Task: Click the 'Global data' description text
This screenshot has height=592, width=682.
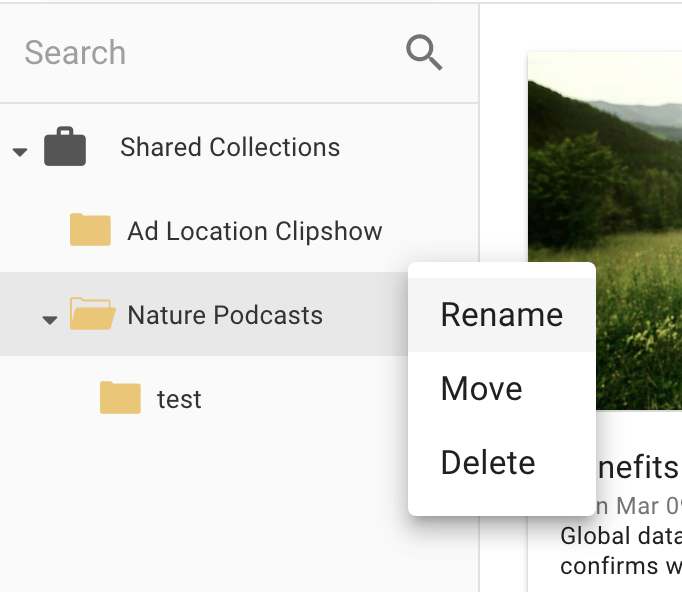Action: [x=621, y=536]
